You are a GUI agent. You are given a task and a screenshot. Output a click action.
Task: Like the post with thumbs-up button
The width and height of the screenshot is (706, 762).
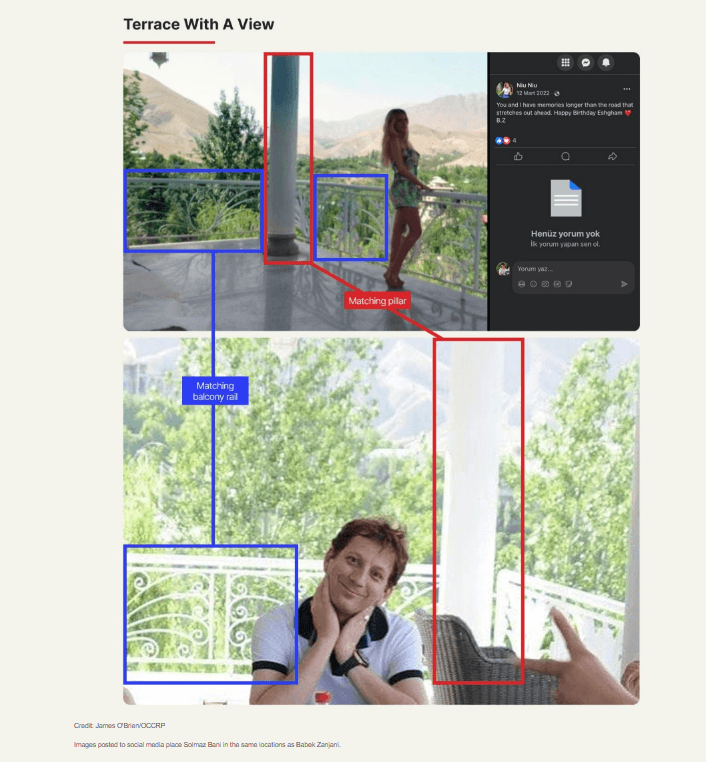click(518, 156)
